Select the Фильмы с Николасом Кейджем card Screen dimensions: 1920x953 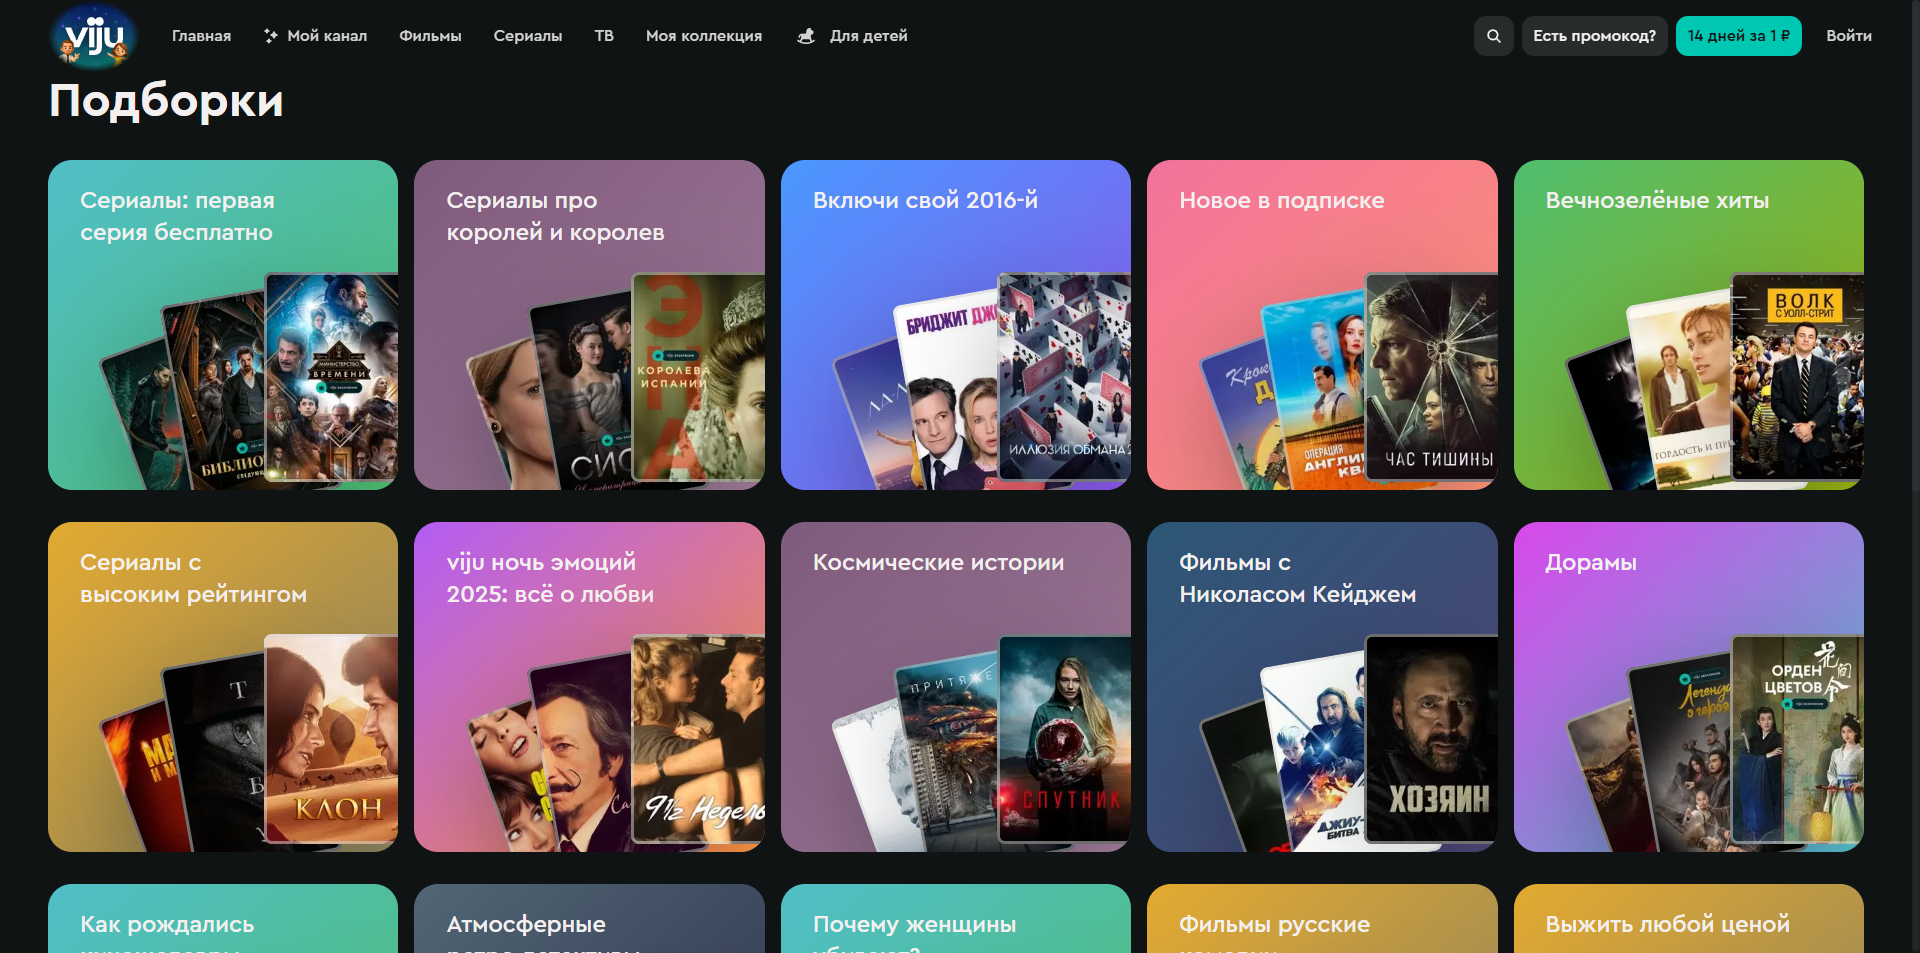(1321, 686)
